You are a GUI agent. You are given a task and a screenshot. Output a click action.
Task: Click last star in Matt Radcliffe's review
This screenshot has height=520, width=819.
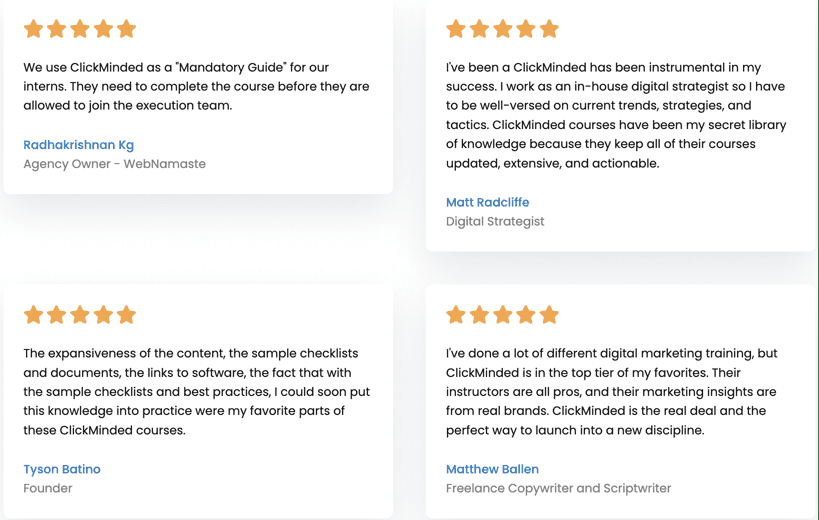click(x=549, y=29)
